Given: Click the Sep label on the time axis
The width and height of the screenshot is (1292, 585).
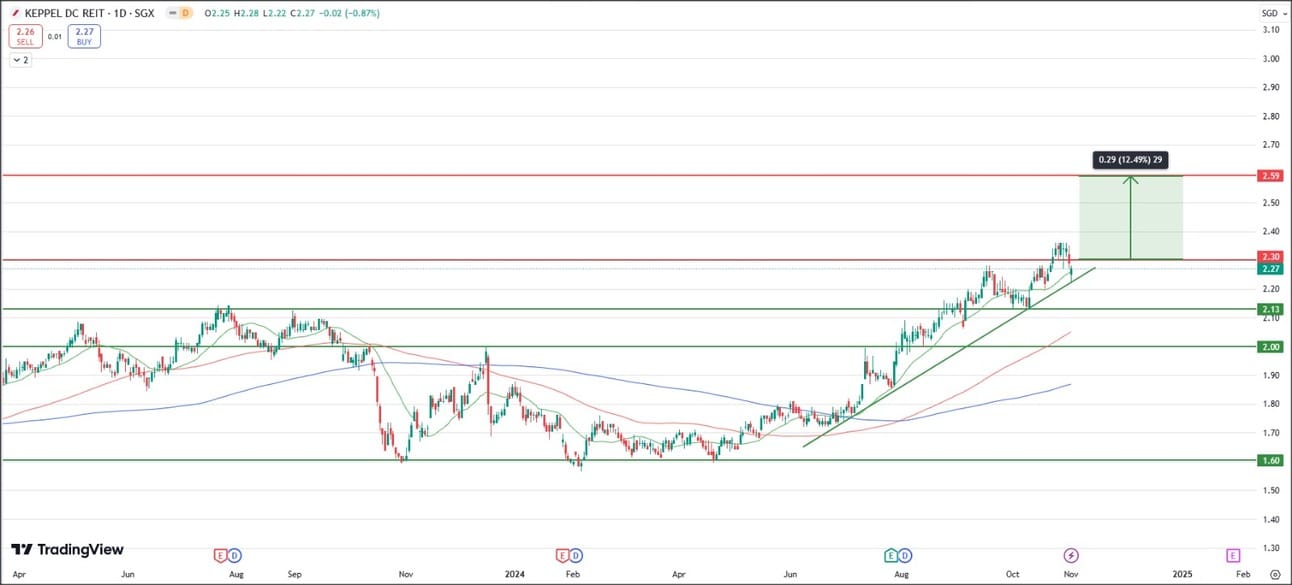Looking at the screenshot, I should [x=296, y=575].
